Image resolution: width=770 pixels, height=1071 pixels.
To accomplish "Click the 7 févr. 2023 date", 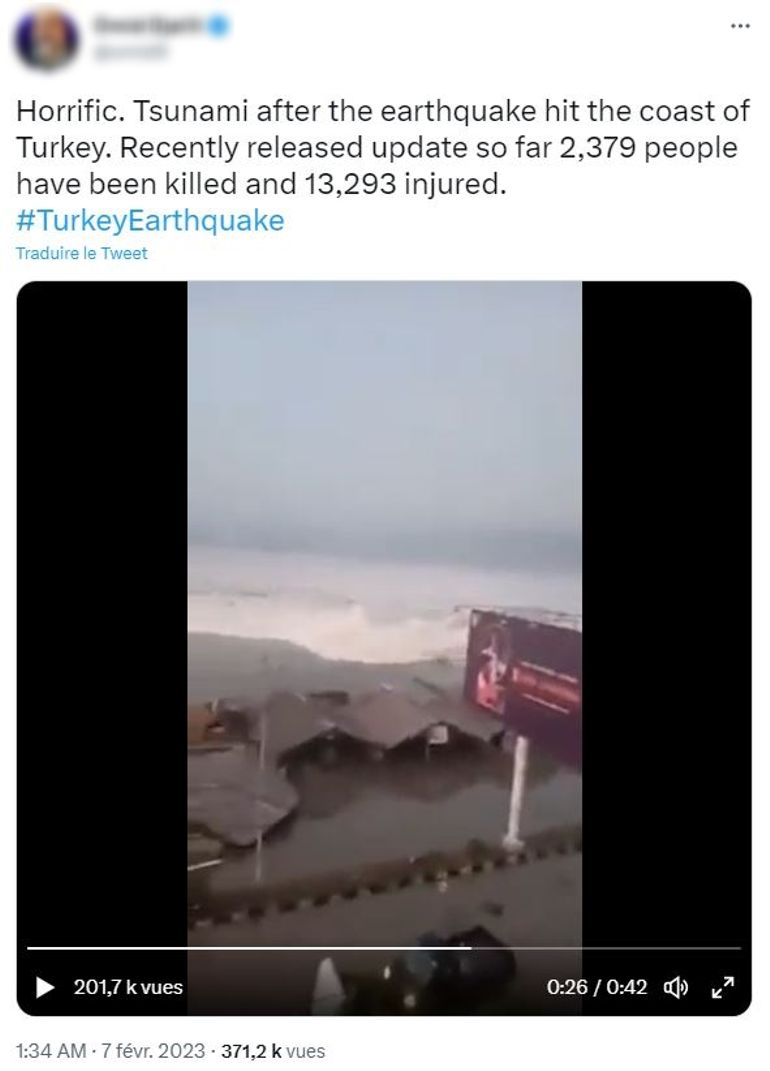I will (153, 1051).
